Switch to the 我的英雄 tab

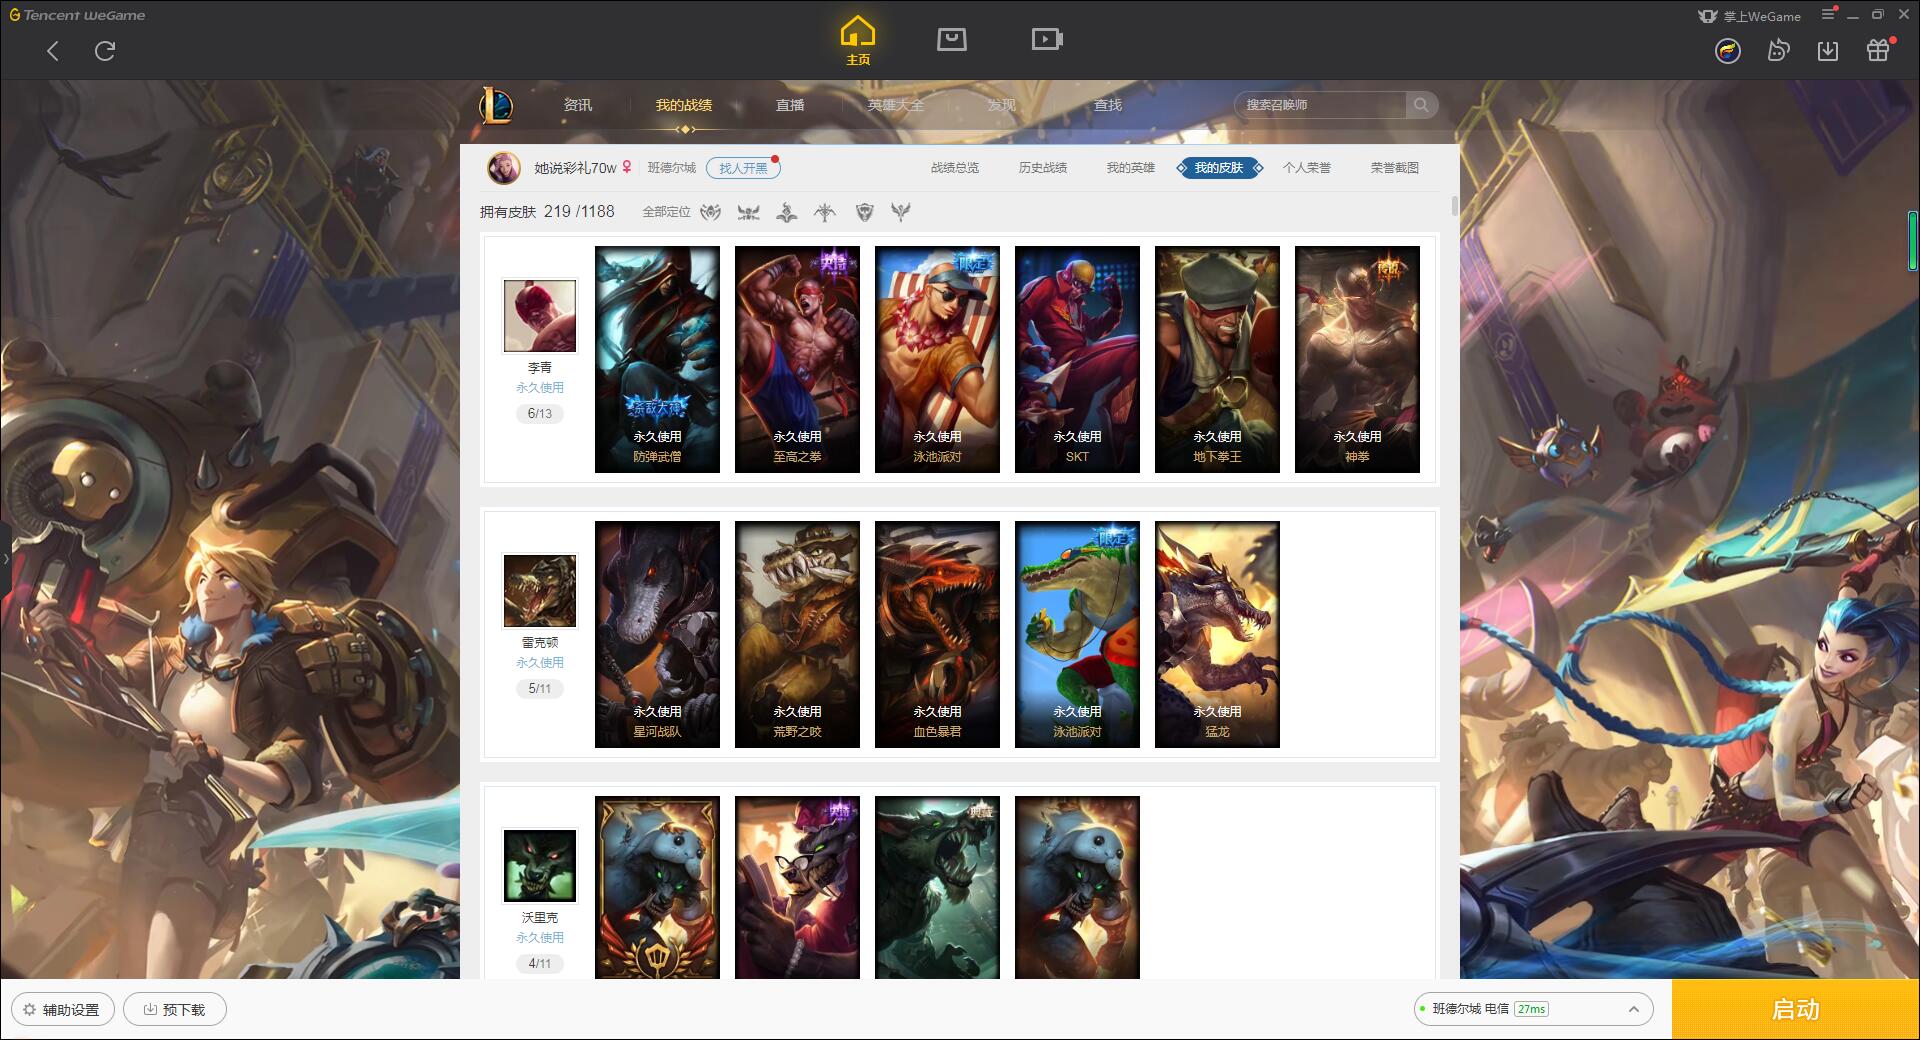pos(1131,168)
